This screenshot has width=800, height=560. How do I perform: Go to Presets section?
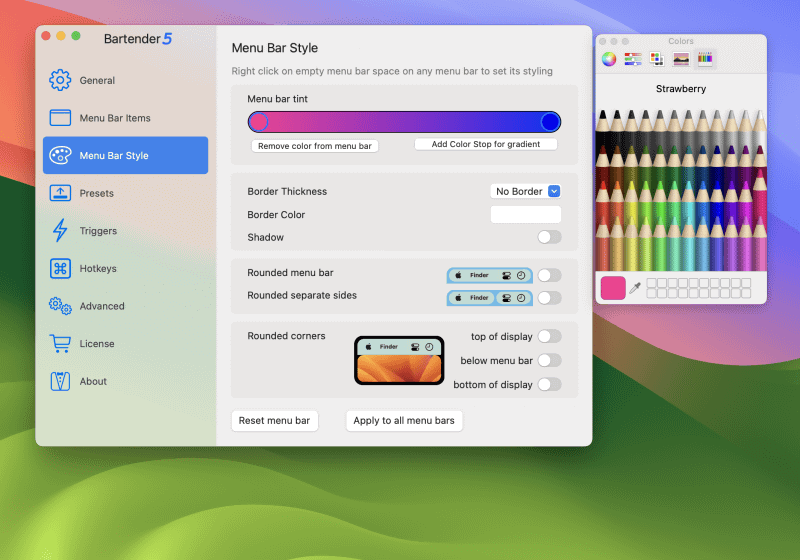pyautogui.click(x=126, y=193)
